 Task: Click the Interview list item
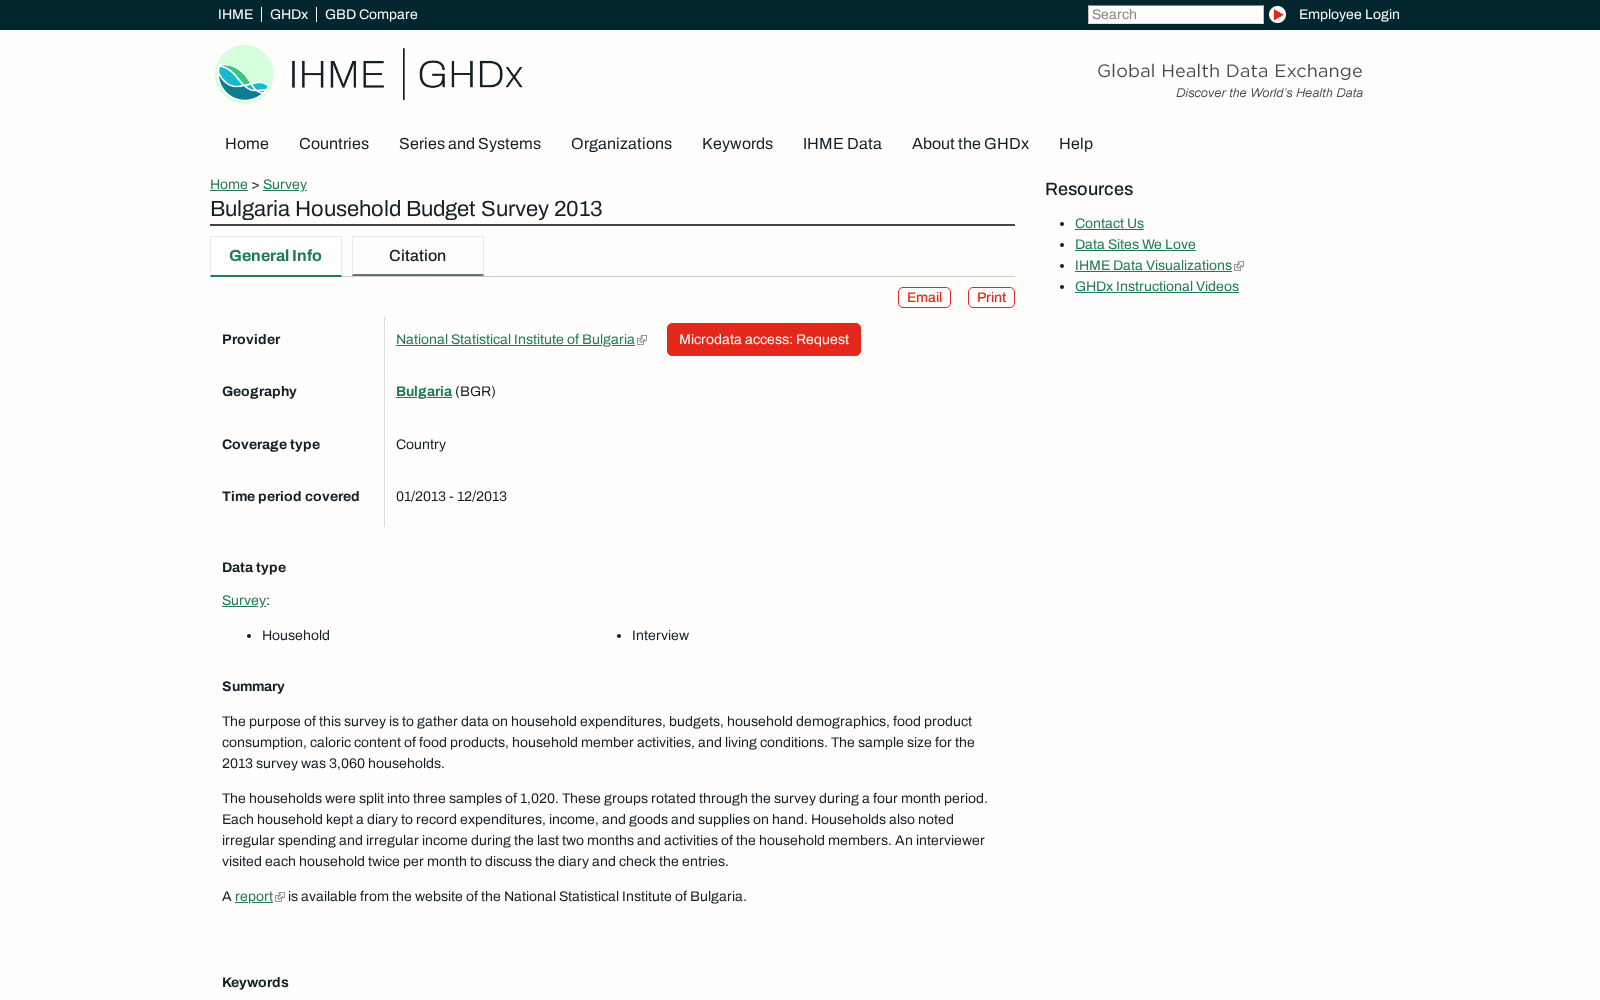point(660,636)
